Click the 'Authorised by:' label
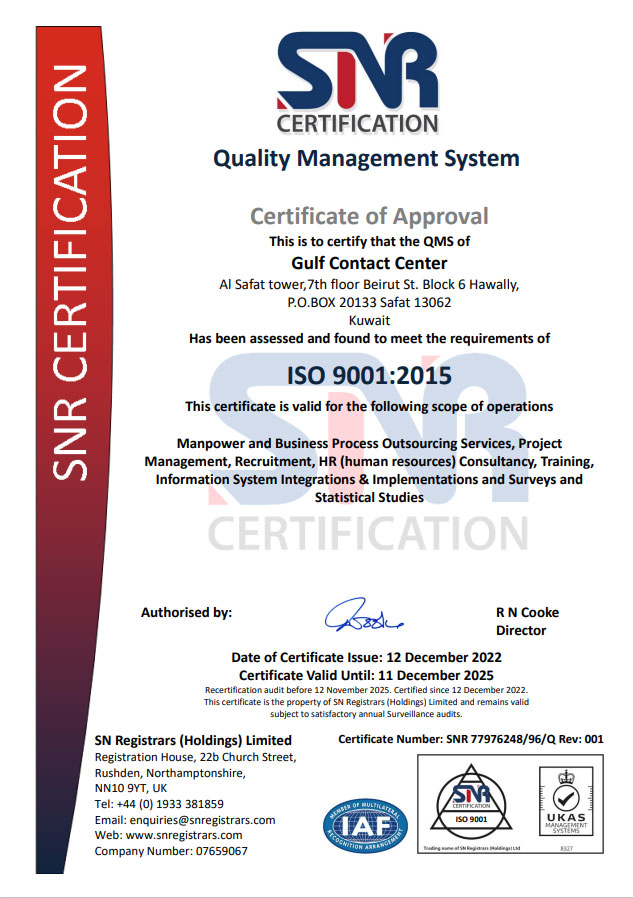 (186, 613)
